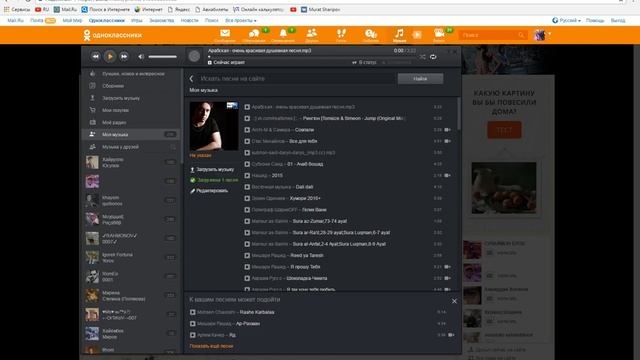Close the К вашим песням suggestions panel

pyautogui.click(x=454, y=301)
